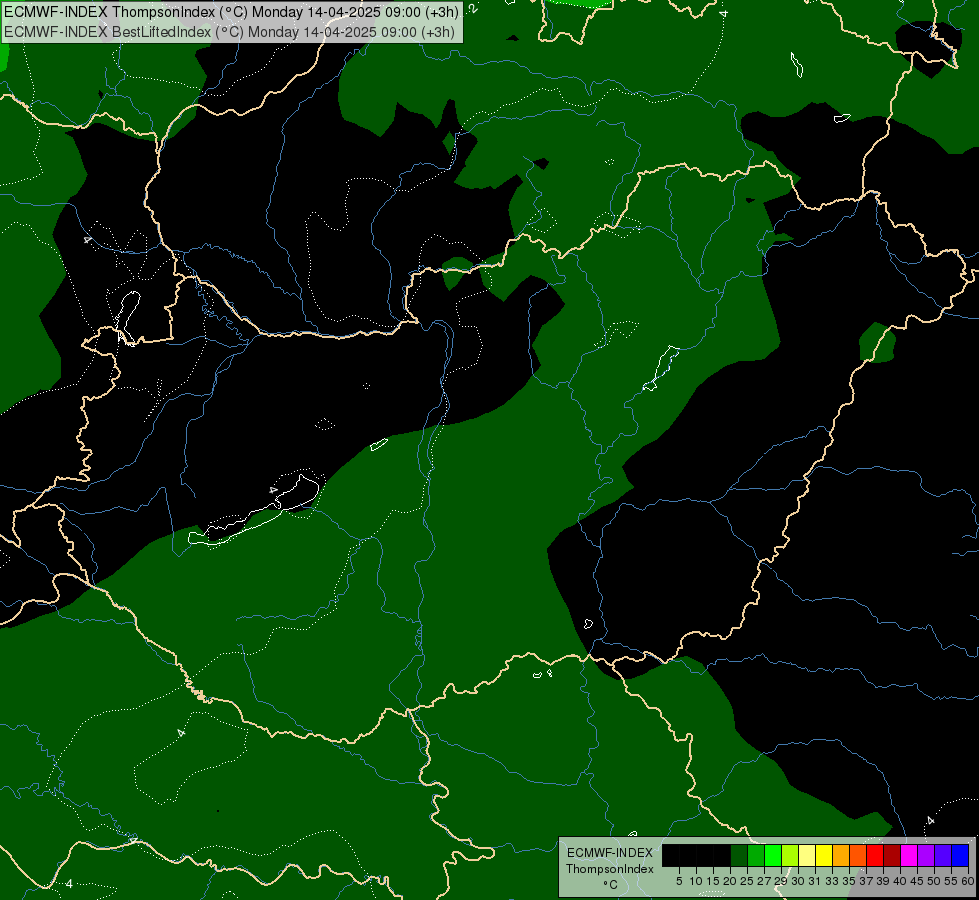This screenshot has width=979, height=900.
Task: Click legend scale value 37
Action: pyautogui.click(x=866, y=881)
